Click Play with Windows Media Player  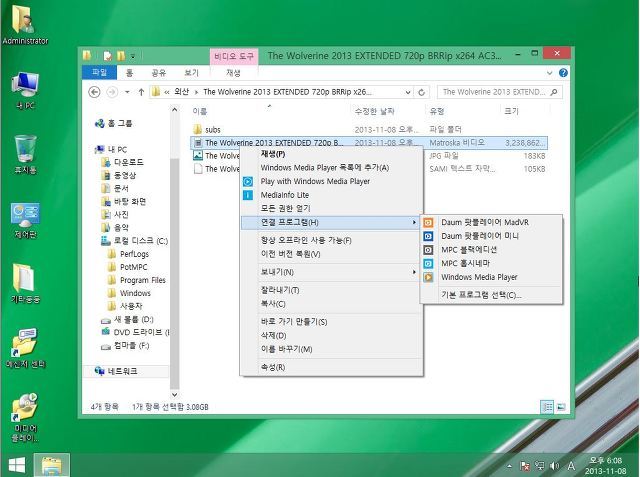[x=331, y=181]
